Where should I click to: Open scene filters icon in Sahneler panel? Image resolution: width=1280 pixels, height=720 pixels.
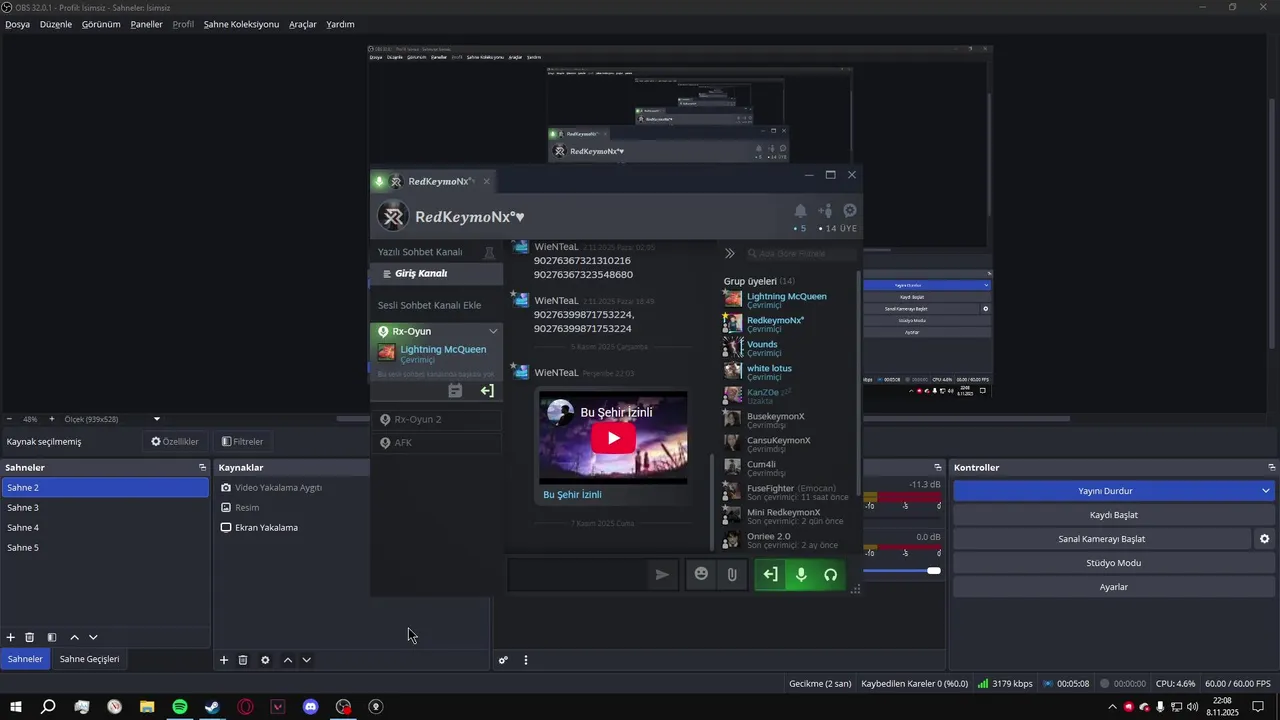click(x=52, y=637)
